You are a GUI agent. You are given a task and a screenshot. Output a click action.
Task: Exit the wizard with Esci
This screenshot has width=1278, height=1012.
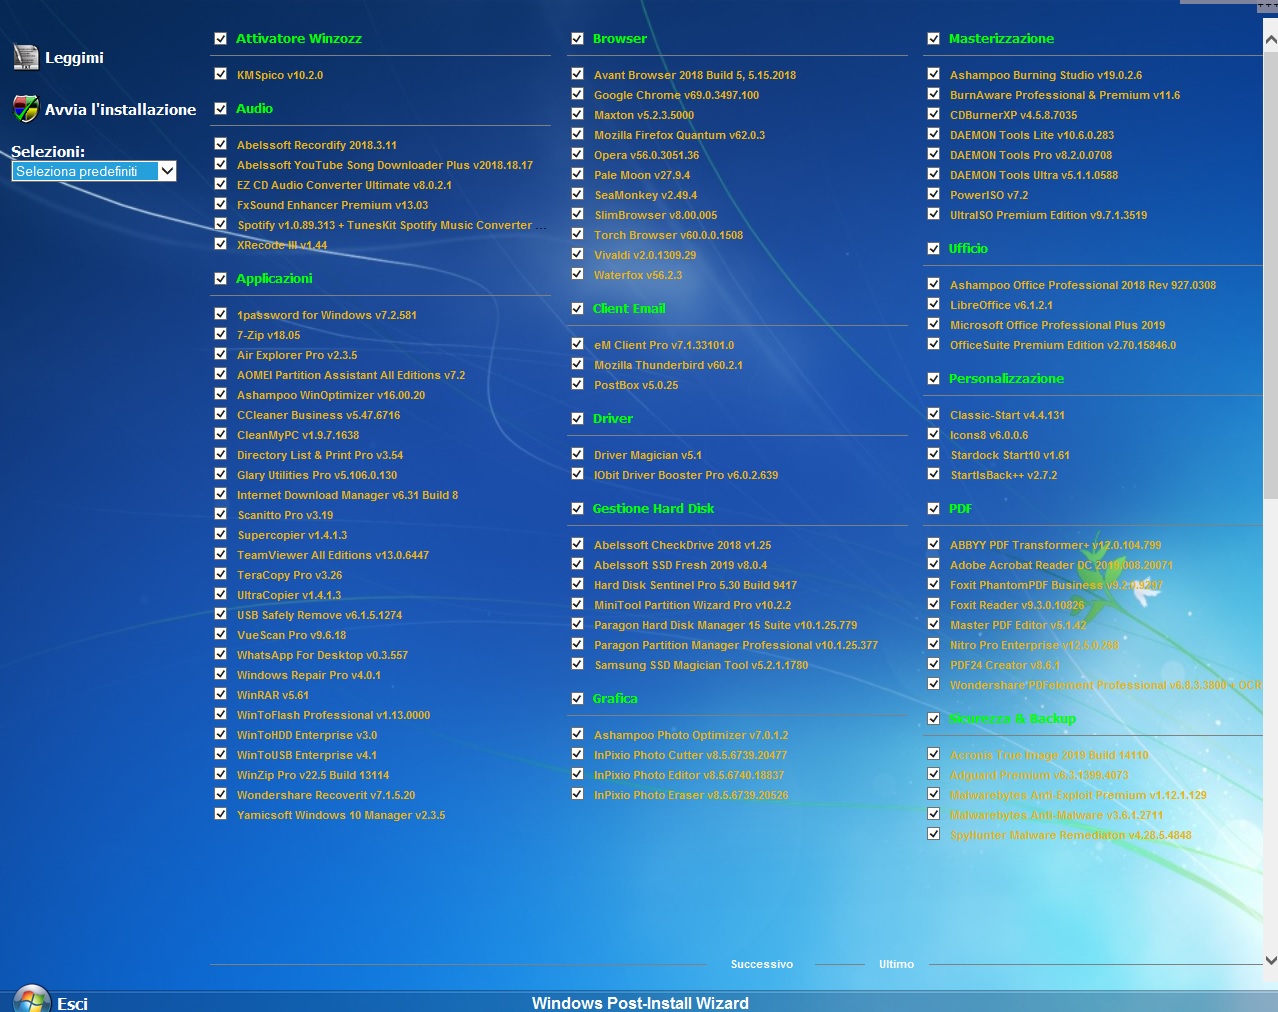coord(72,1003)
